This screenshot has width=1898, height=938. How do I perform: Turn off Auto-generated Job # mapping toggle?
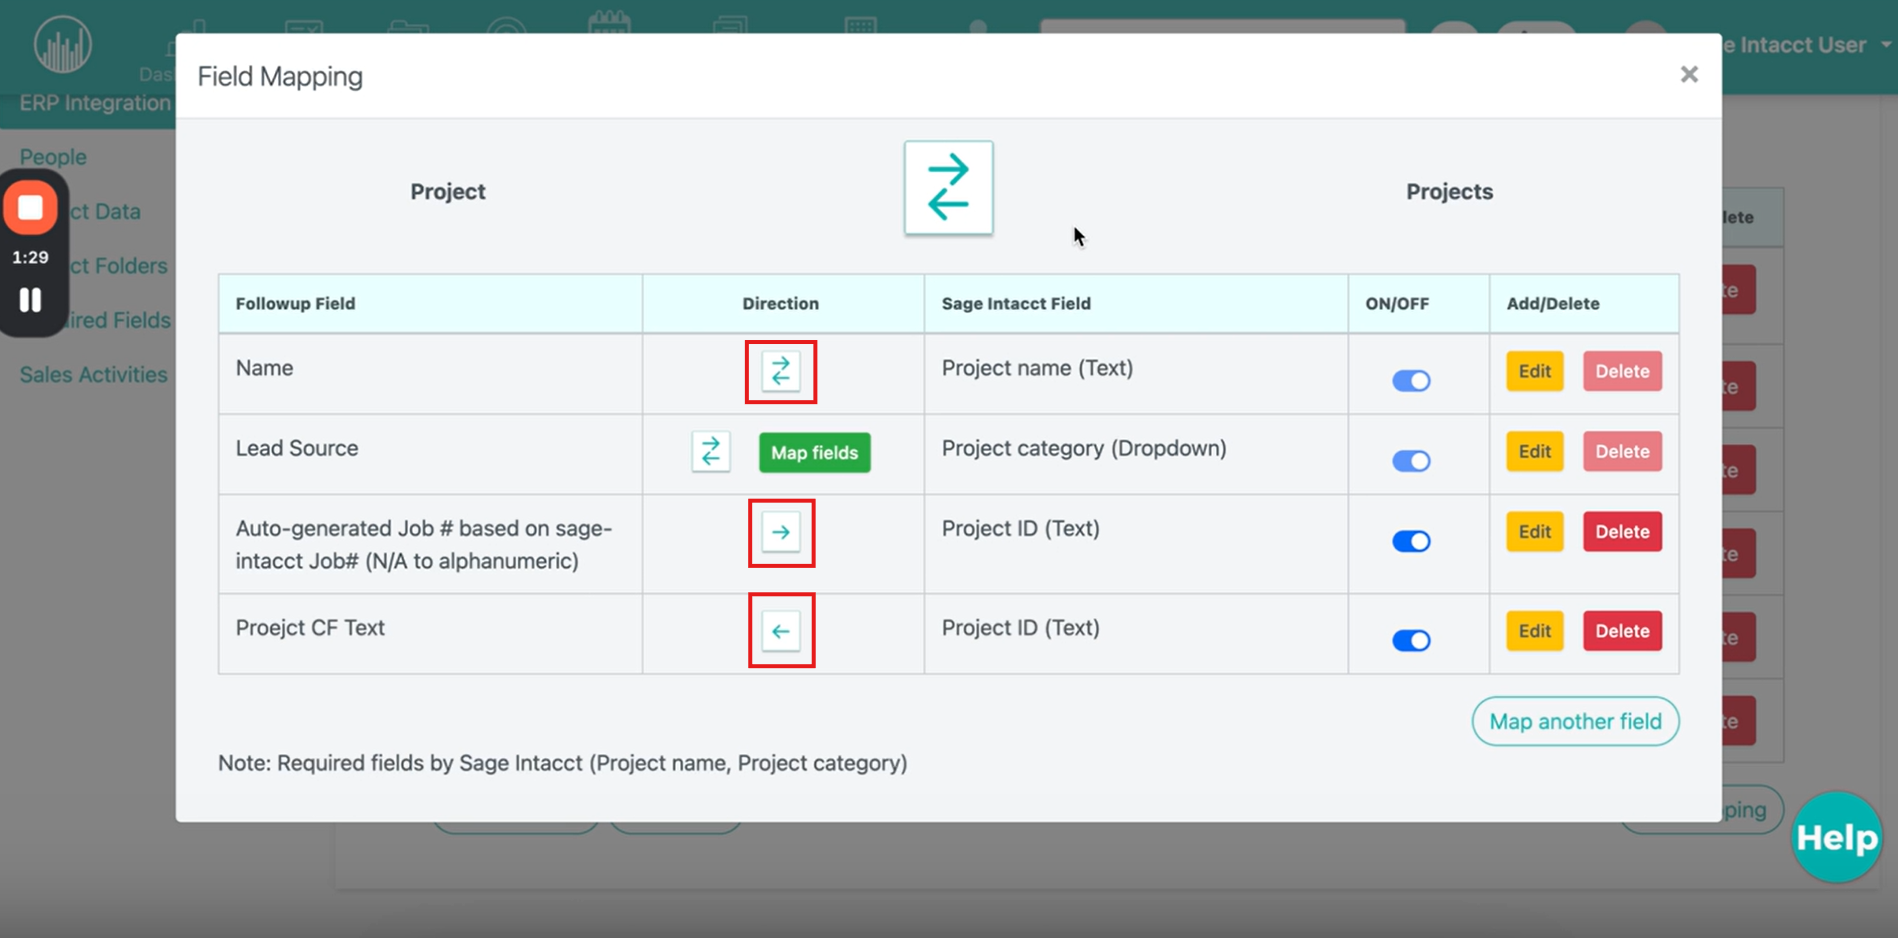coord(1411,541)
